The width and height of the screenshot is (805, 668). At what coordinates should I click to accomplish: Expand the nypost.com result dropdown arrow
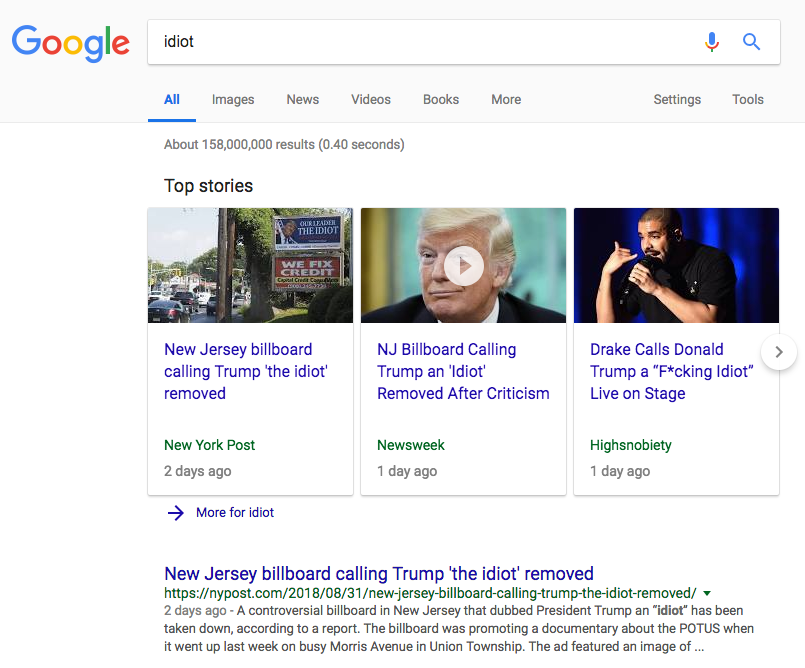click(707, 594)
